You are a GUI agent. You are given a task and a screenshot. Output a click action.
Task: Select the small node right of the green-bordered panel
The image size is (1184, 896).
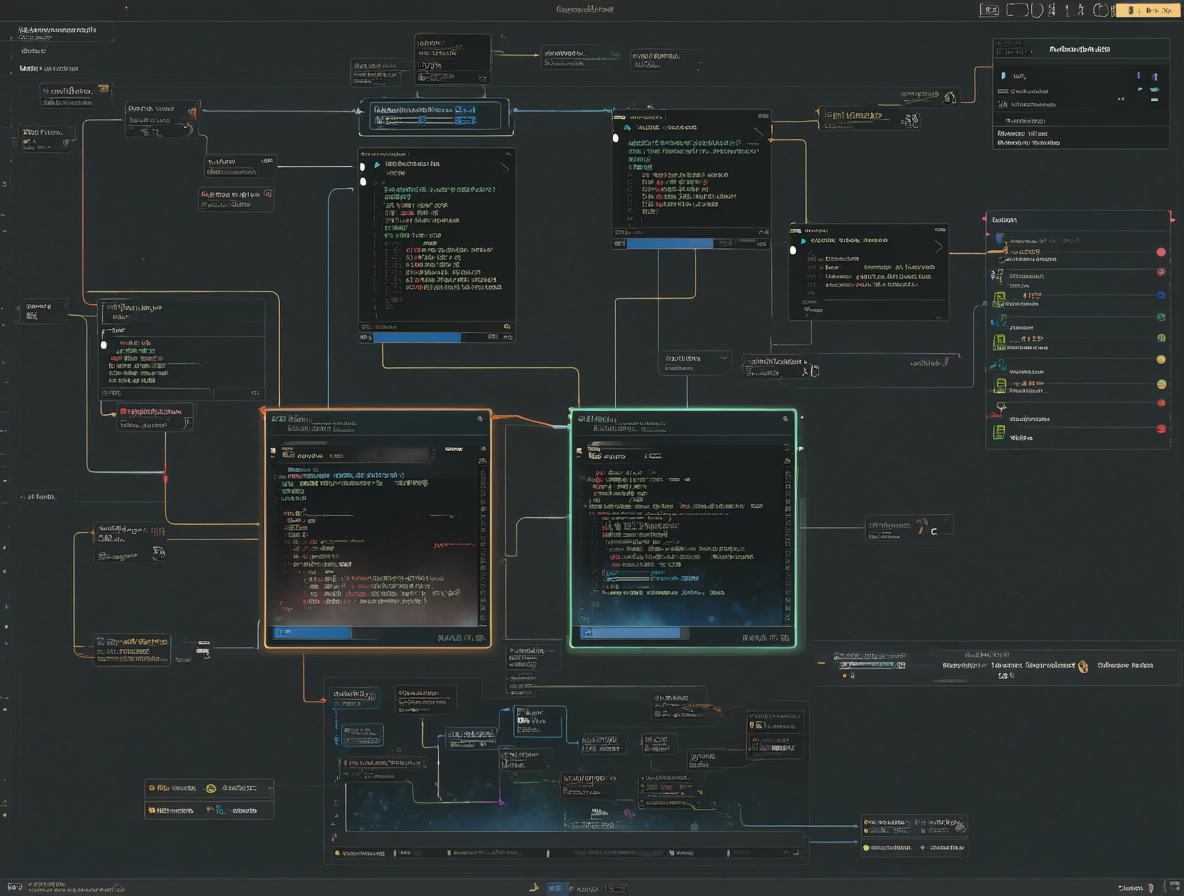pyautogui.click(x=909, y=527)
